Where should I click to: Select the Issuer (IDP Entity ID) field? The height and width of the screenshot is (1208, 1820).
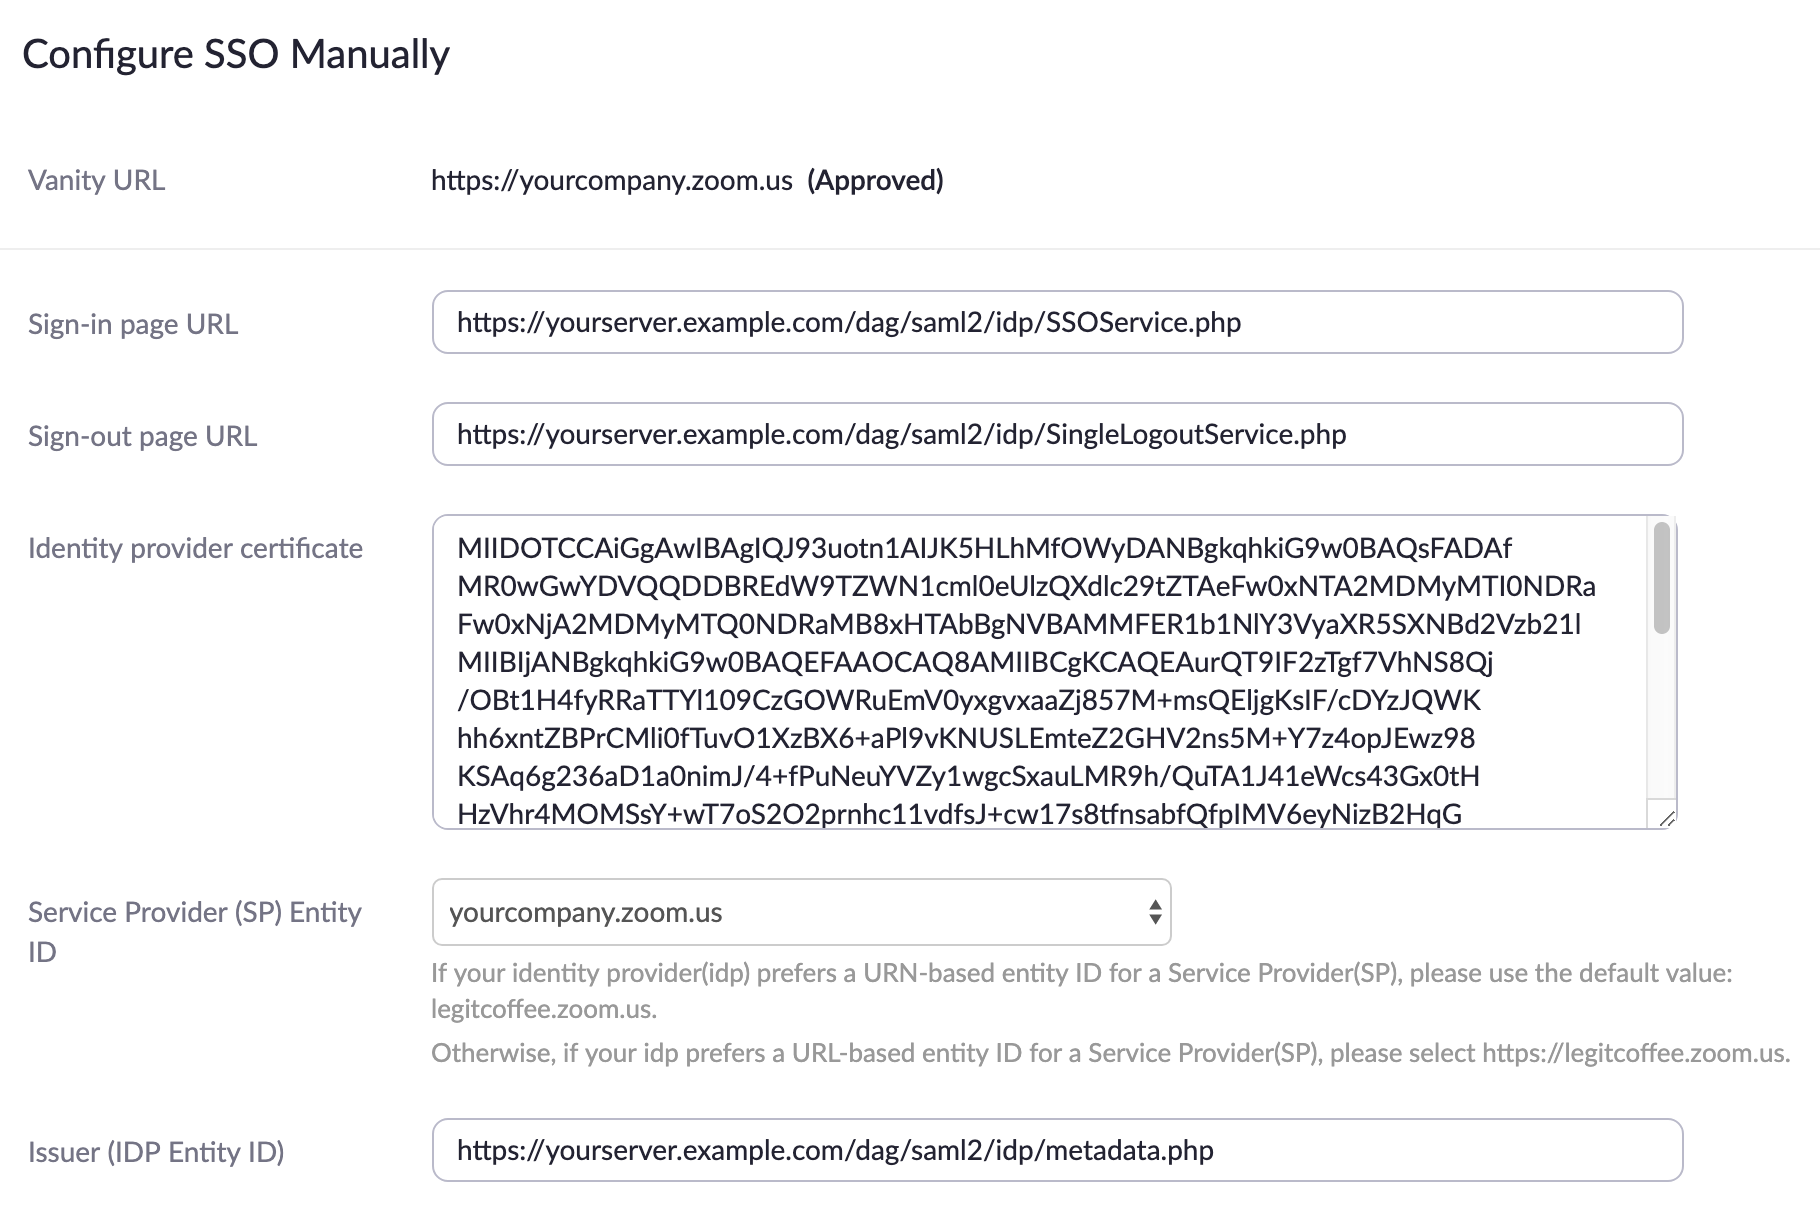pos(1057,1150)
